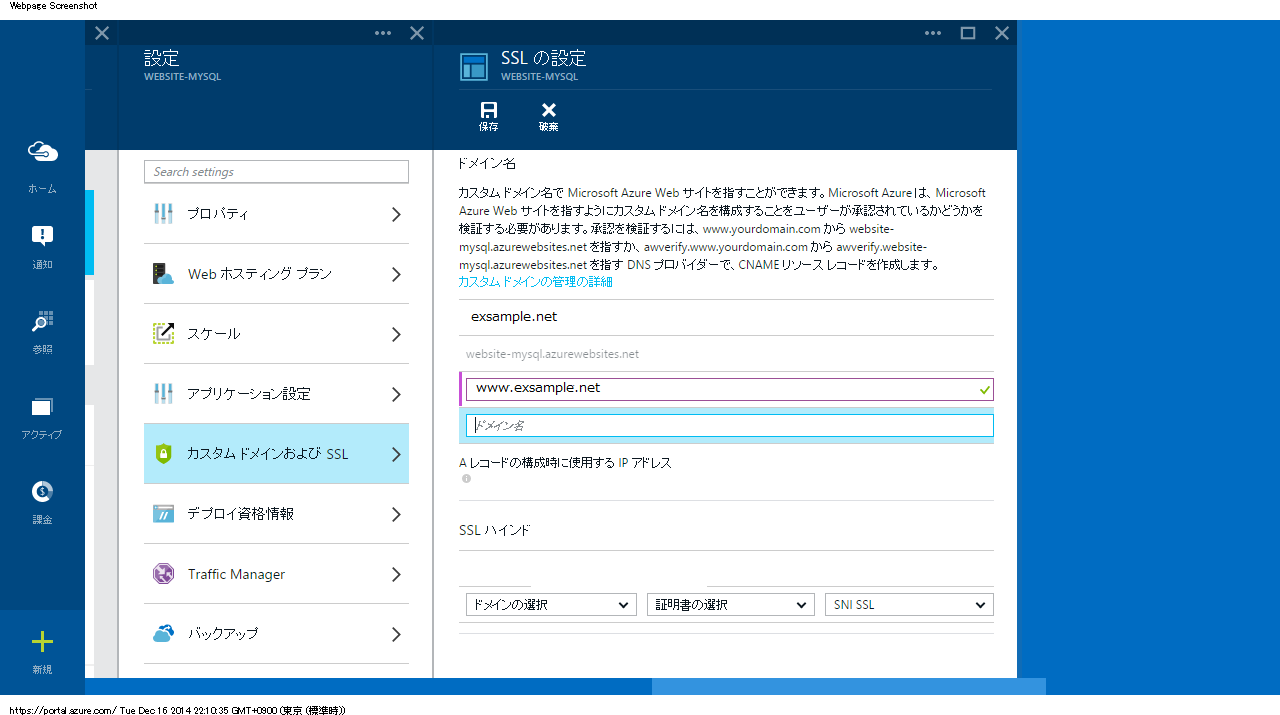Click the Home cloud icon in sidebar

pos(42,152)
